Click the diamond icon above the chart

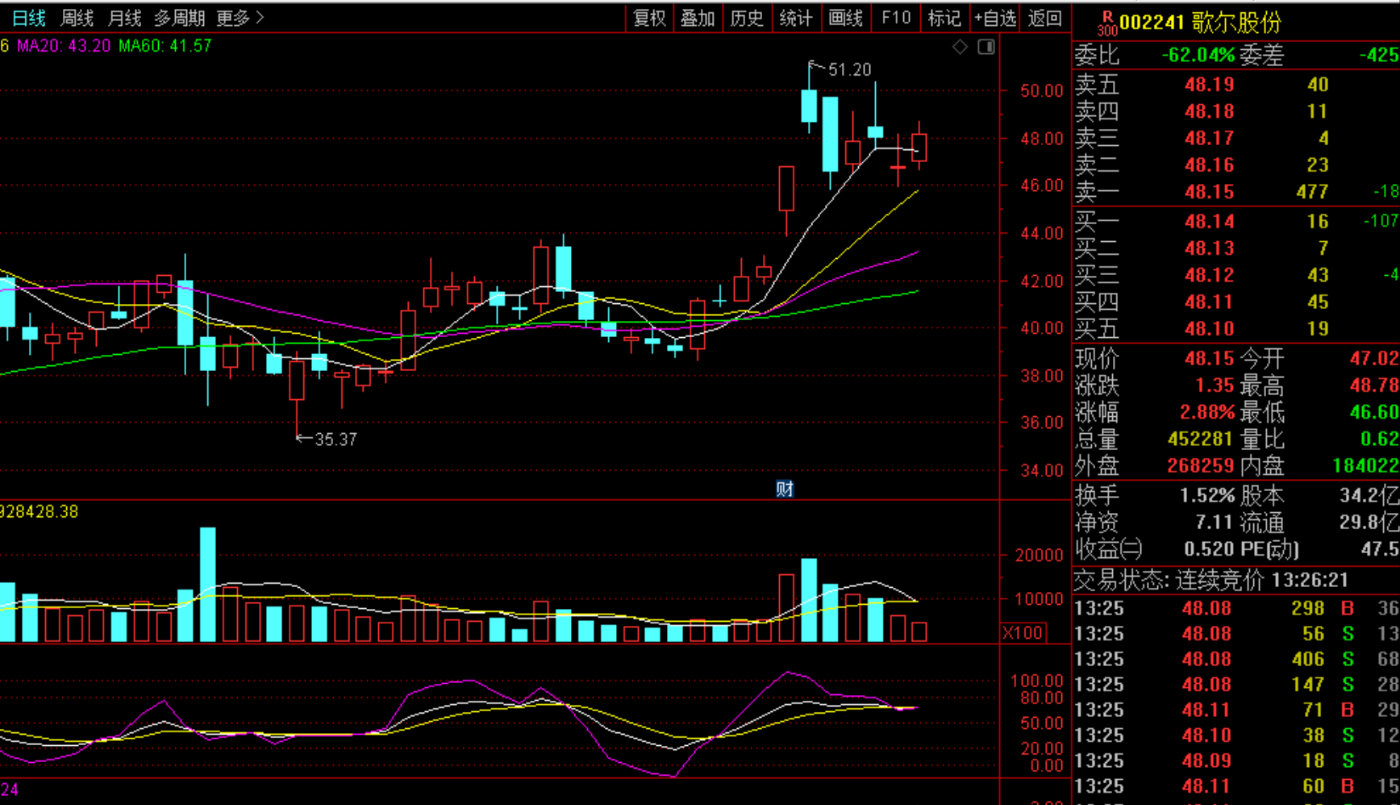pos(960,47)
